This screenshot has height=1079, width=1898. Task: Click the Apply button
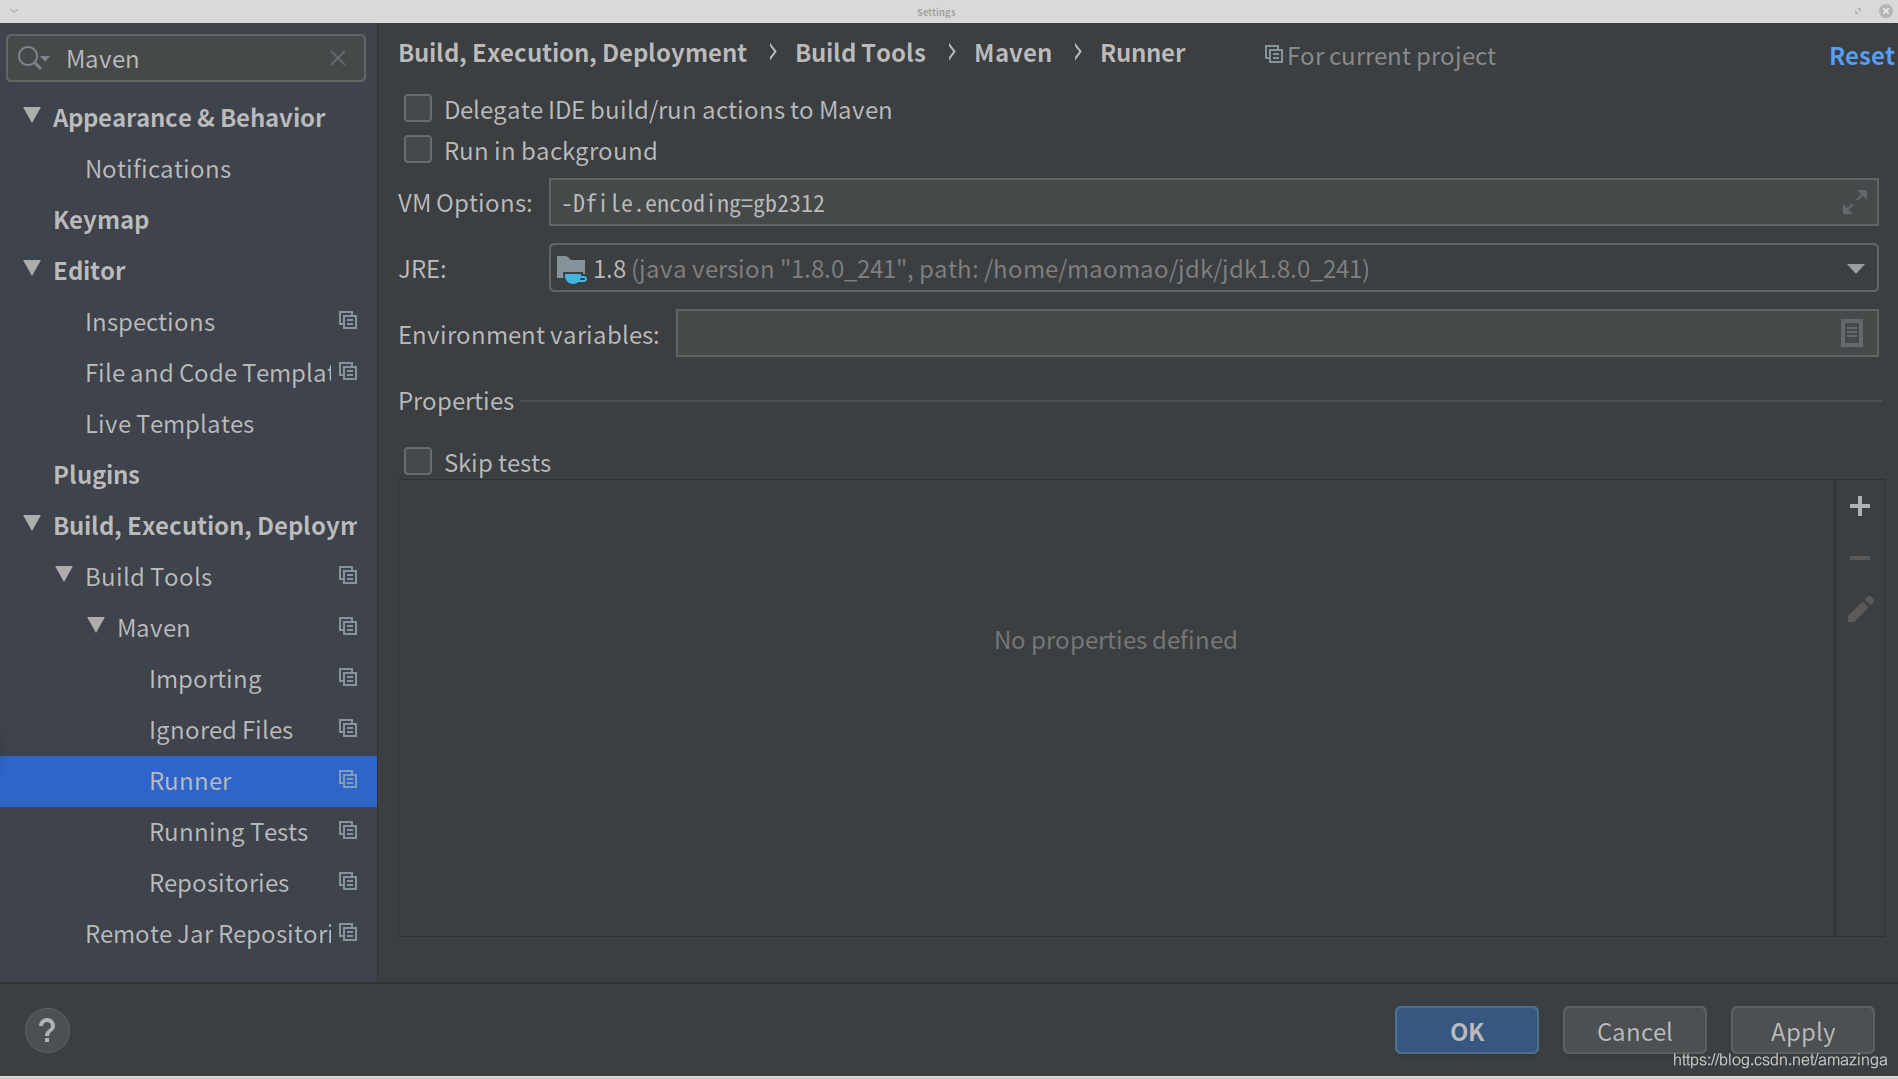point(1802,1031)
